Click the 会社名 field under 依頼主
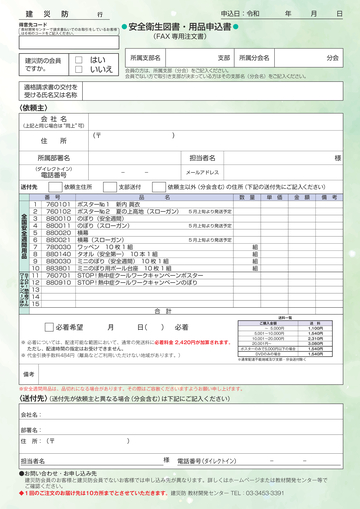The width and height of the screenshot is (360, 509). tap(216, 122)
